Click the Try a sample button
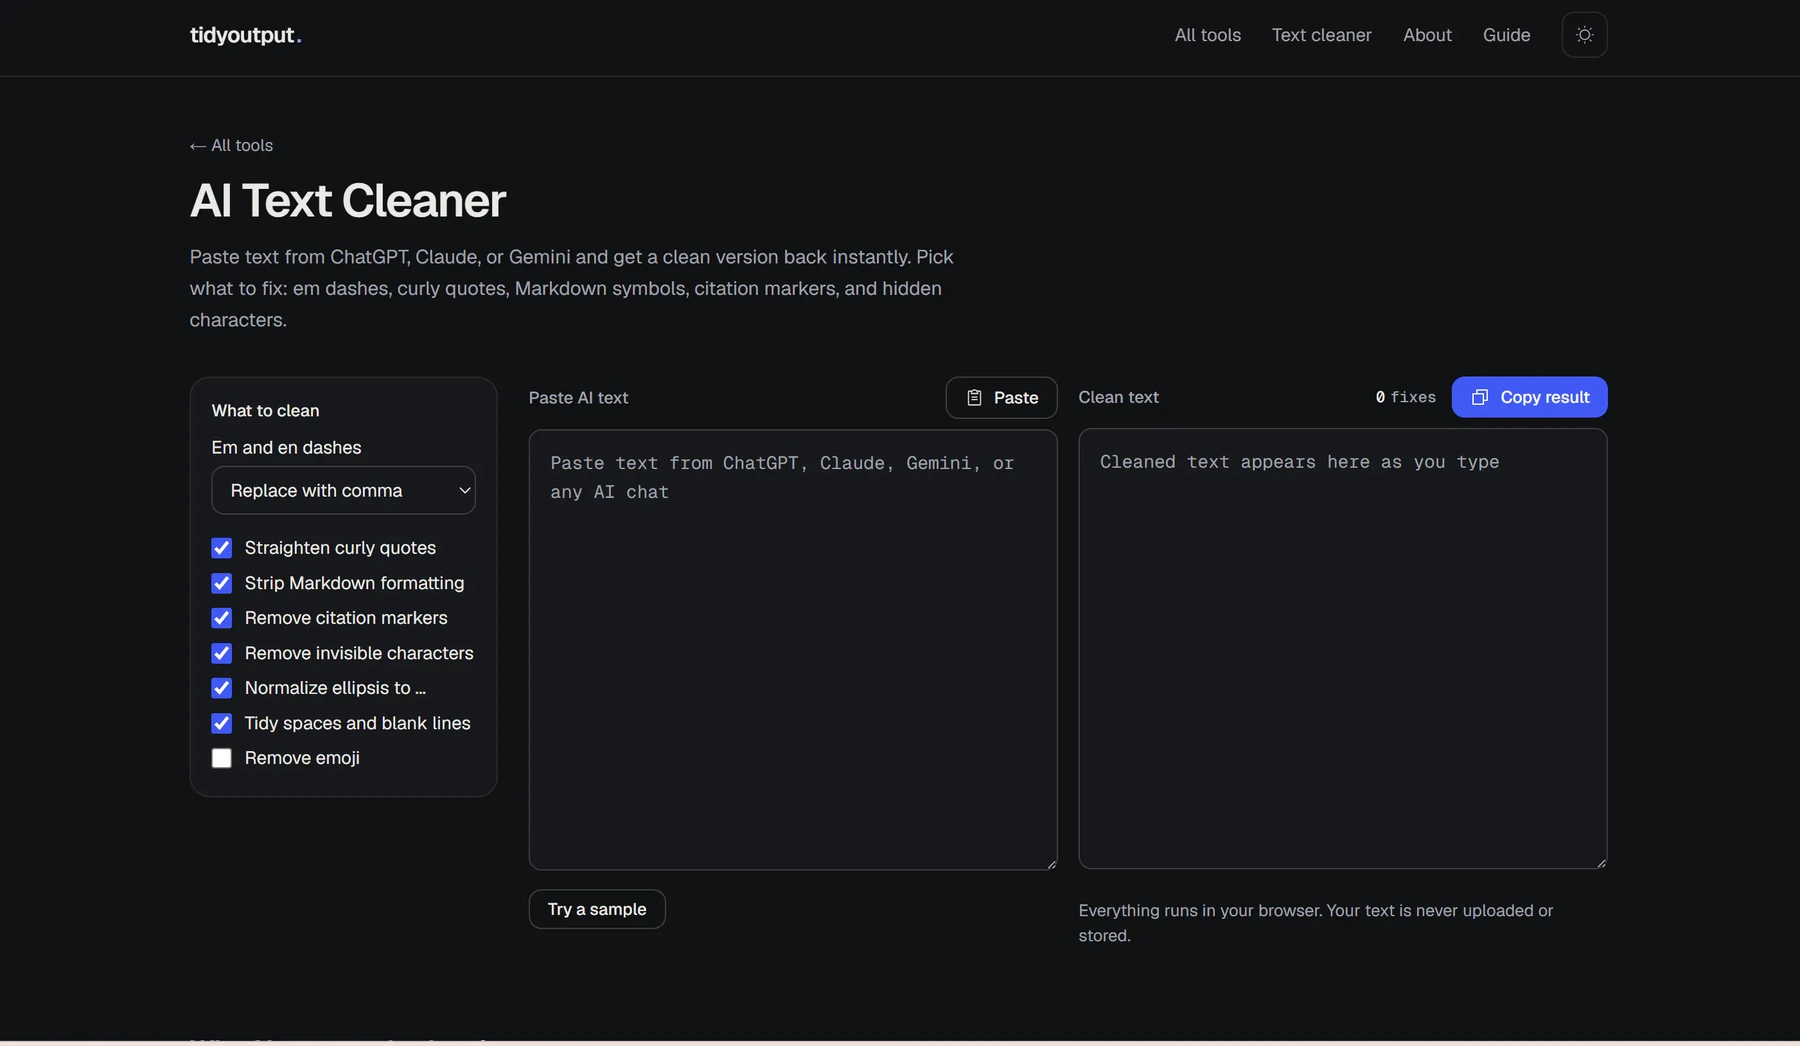The image size is (1800, 1046). [x=597, y=909]
